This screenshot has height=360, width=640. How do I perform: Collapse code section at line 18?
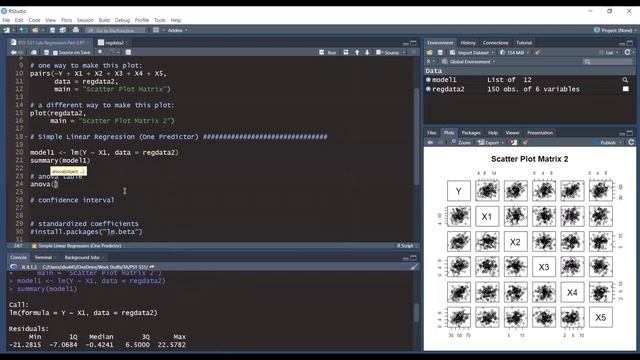[x=27, y=137]
